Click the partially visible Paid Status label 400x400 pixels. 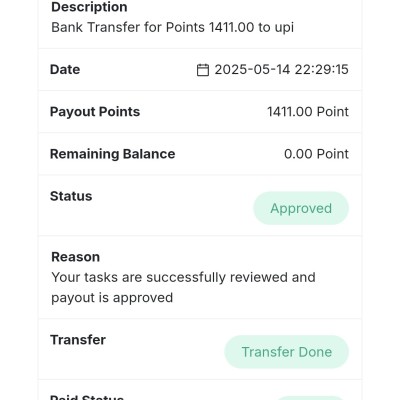(87, 397)
